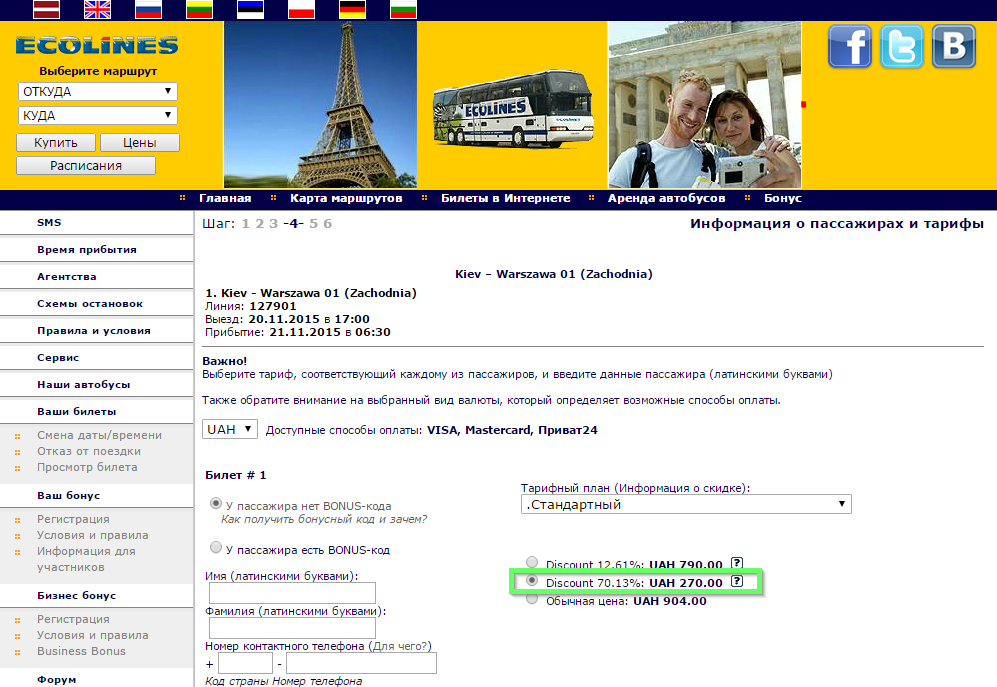The width and height of the screenshot is (997, 687).
Task: Open Бизнес бонус sidebar section
Action: click(76, 595)
